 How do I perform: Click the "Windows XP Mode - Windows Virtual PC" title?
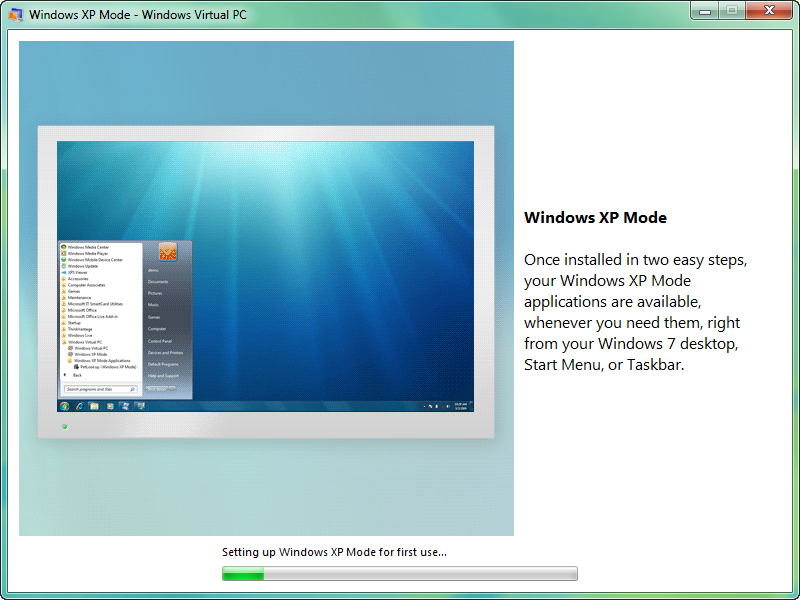(138, 15)
